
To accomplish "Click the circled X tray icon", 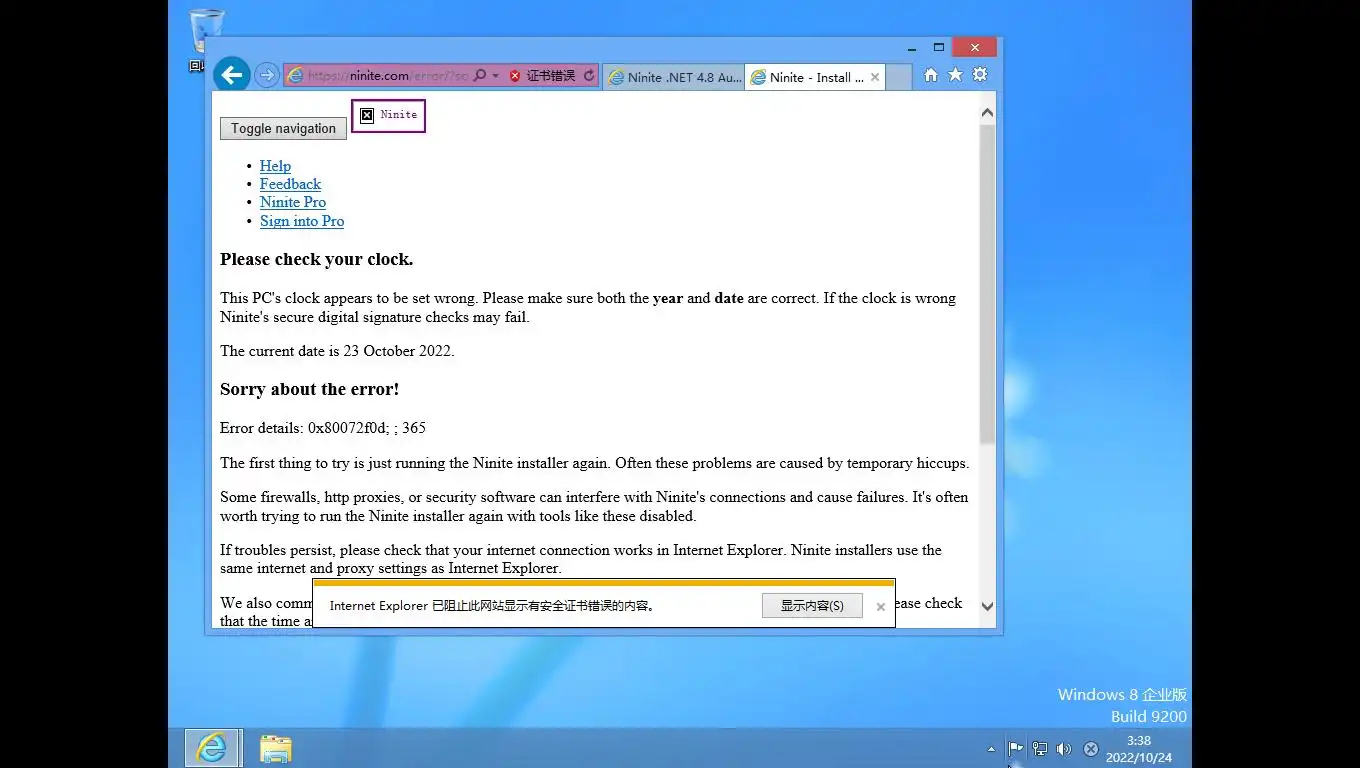I will pyautogui.click(x=1091, y=749).
